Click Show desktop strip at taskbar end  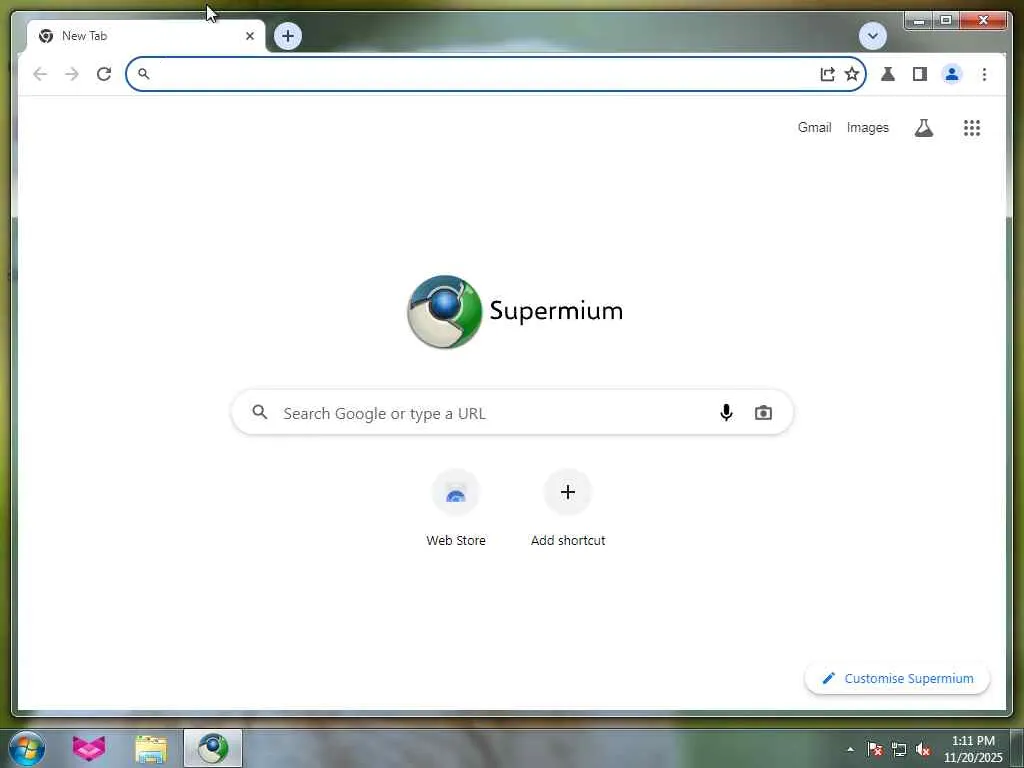(1017, 748)
